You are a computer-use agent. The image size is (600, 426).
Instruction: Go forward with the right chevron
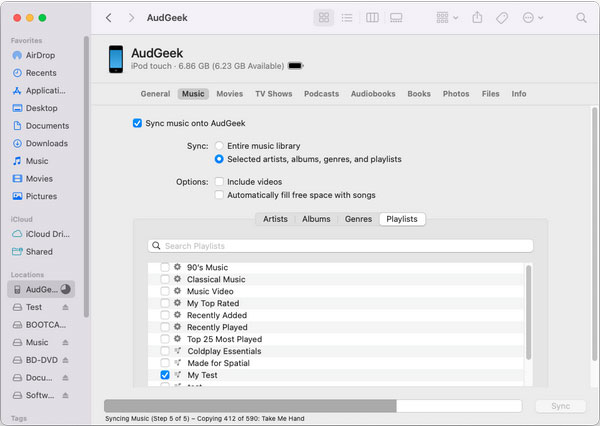pyautogui.click(x=131, y=18)
